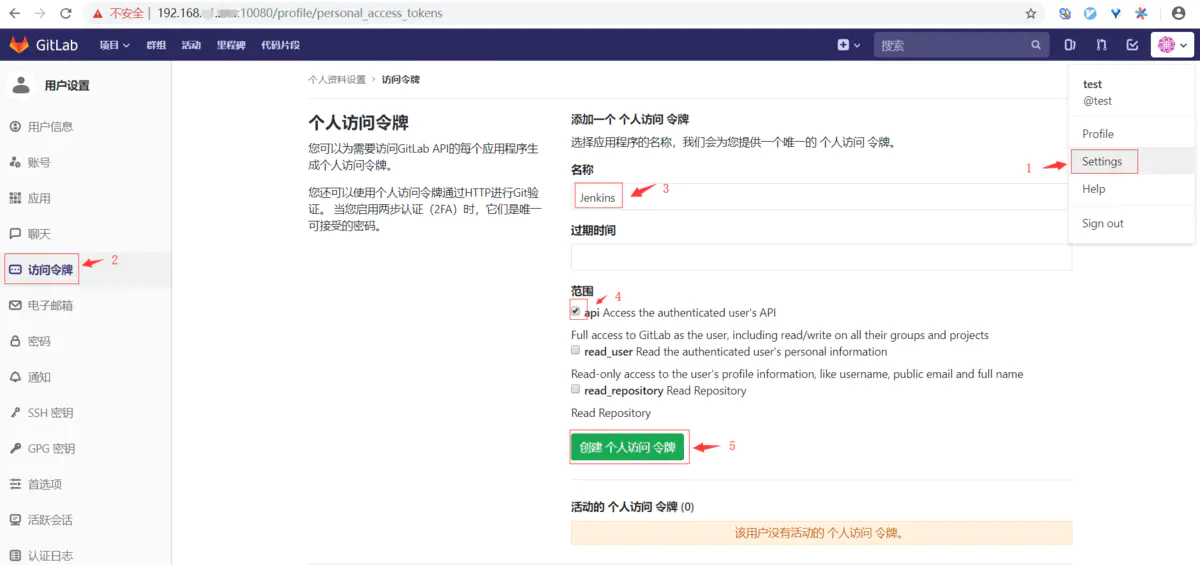Click the insecure site warning icon

pos(96,14)
